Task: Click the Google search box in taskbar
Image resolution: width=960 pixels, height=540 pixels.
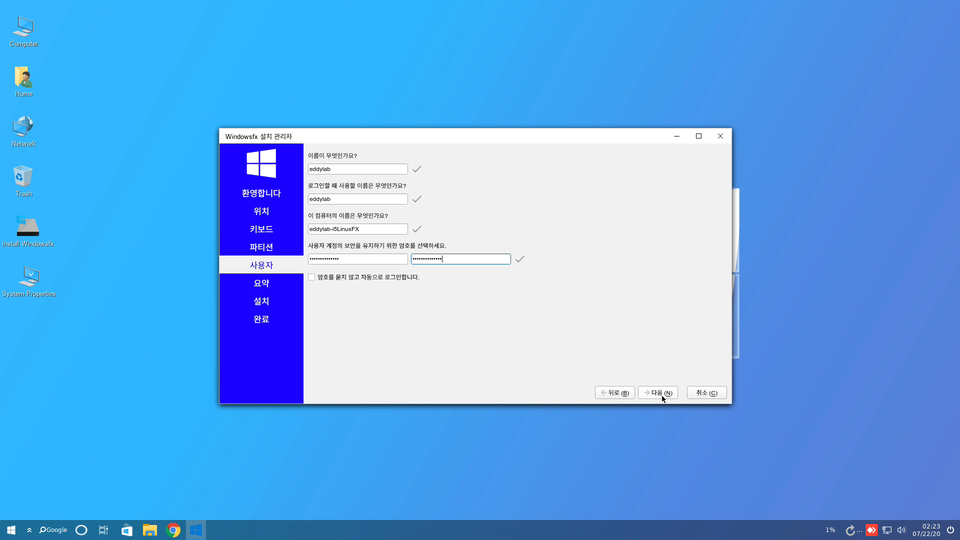Action: [x=53, y=530]
